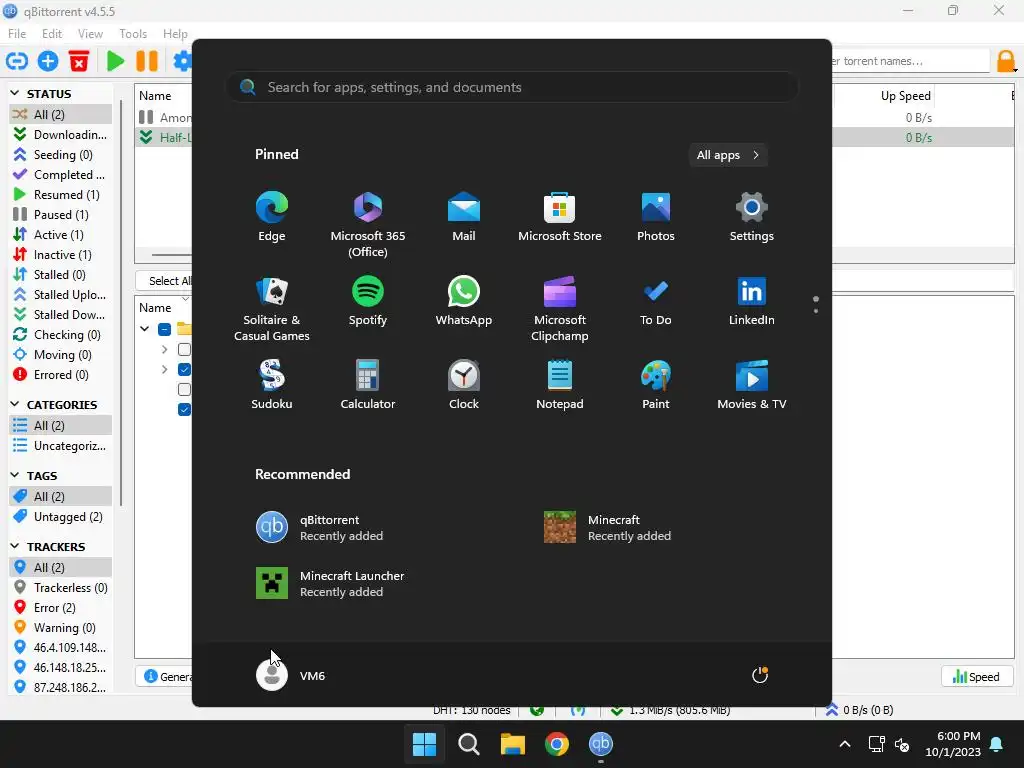Viewport: 1024px width, 768px height.
Task: Open the Mail app
Action: pos(464,217)
